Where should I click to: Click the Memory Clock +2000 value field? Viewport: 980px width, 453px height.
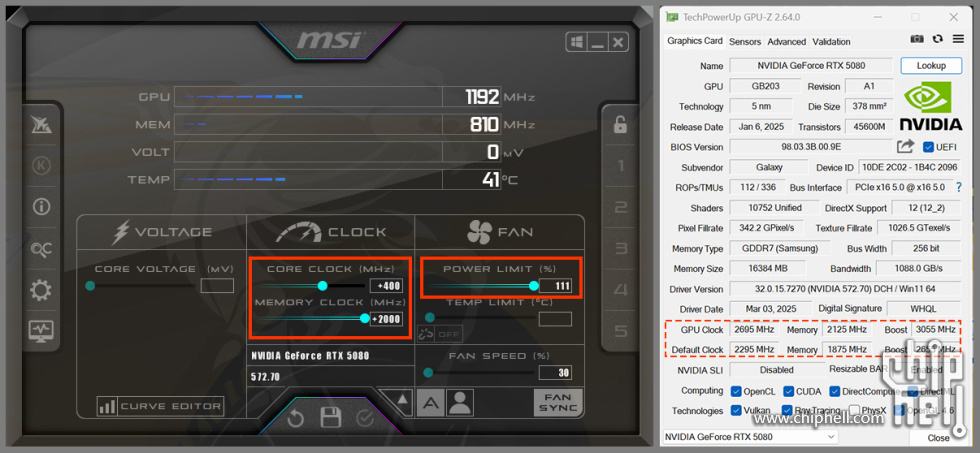pyautogui.click(x=386, y=319)
